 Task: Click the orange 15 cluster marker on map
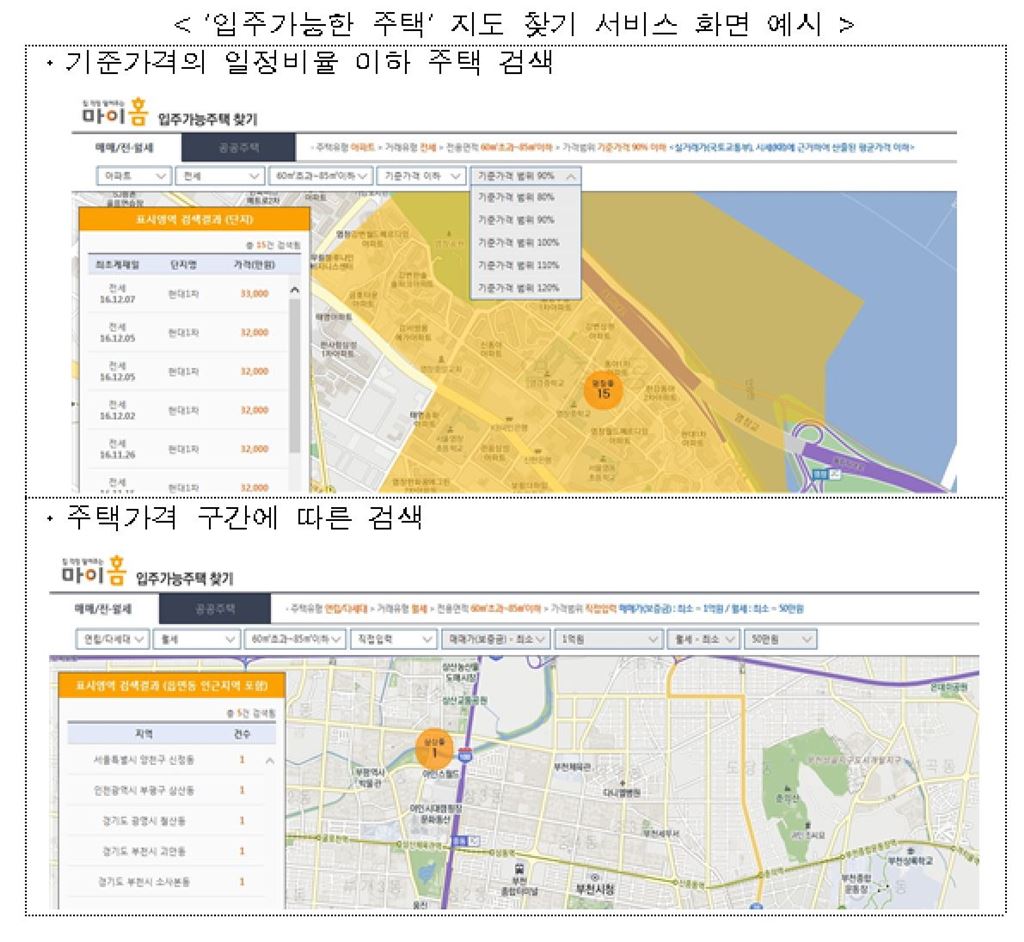[602, 388]
